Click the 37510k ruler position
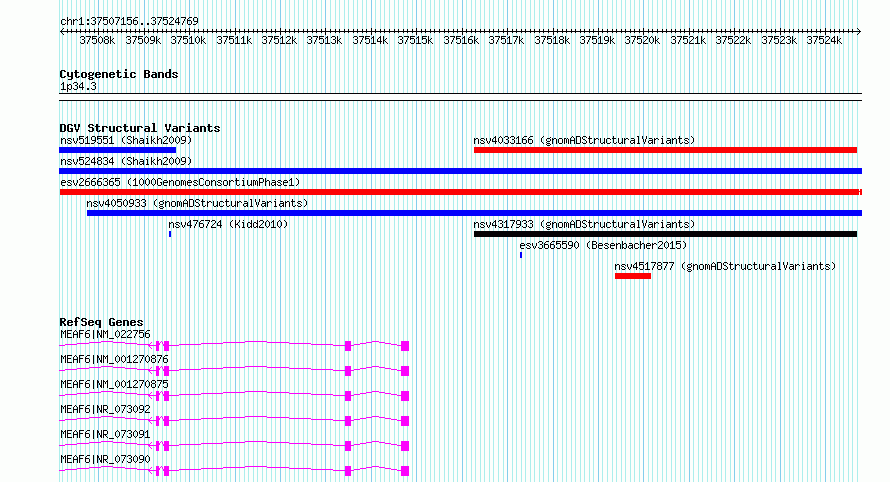Viewport: 890px width, 482px height. [x=188, y=40]
